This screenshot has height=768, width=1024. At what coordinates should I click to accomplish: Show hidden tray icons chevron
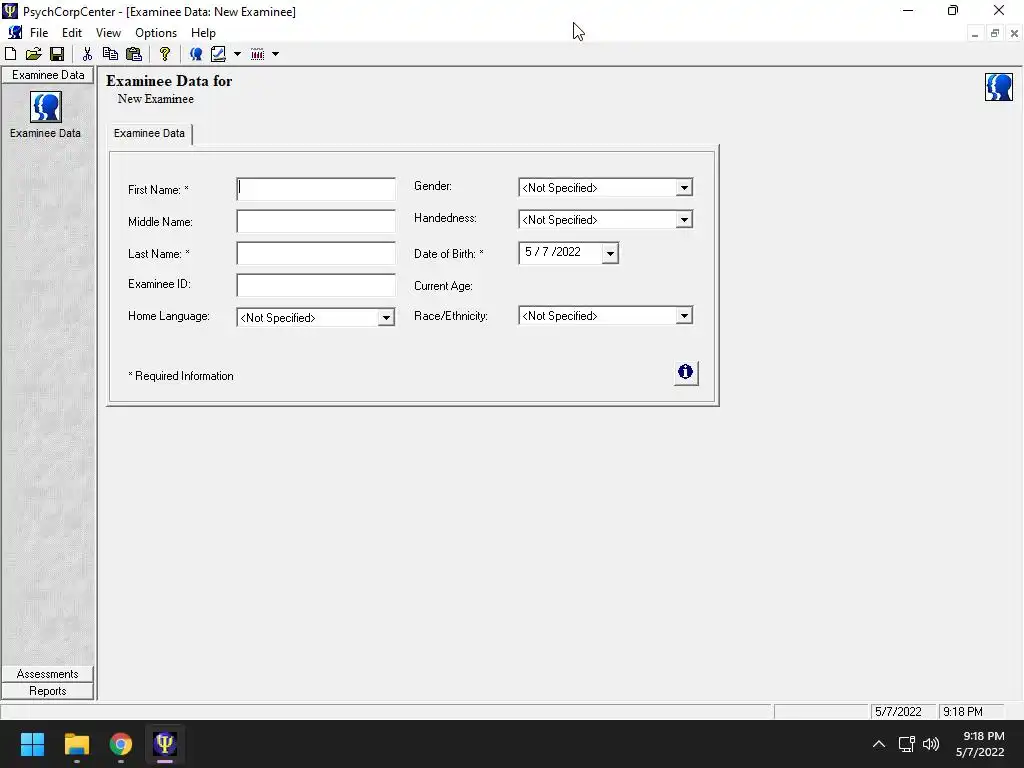coord(879,744)
